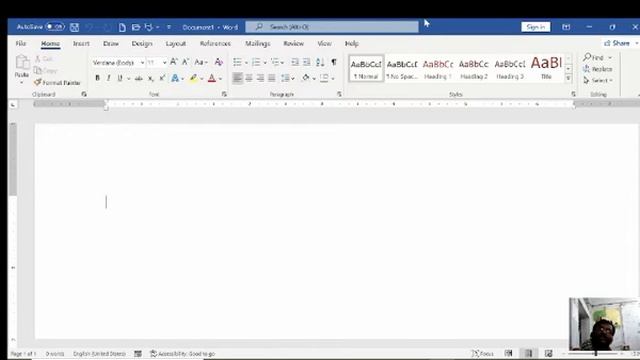The width and height of the screenshot is (640, 360).
Task: Click the Shading paint bucket icon
Action: [x=306, y=78]
